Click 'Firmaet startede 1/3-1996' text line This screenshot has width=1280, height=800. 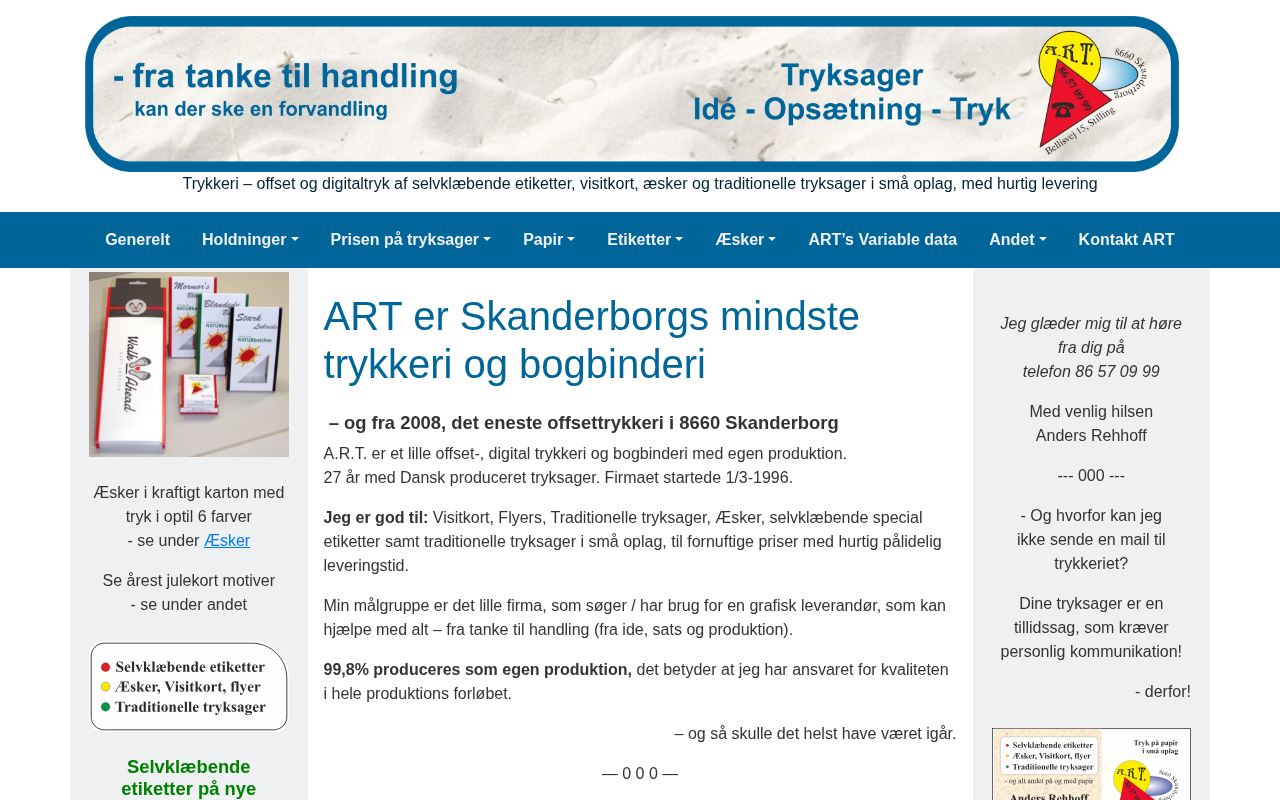click(699, 478)
